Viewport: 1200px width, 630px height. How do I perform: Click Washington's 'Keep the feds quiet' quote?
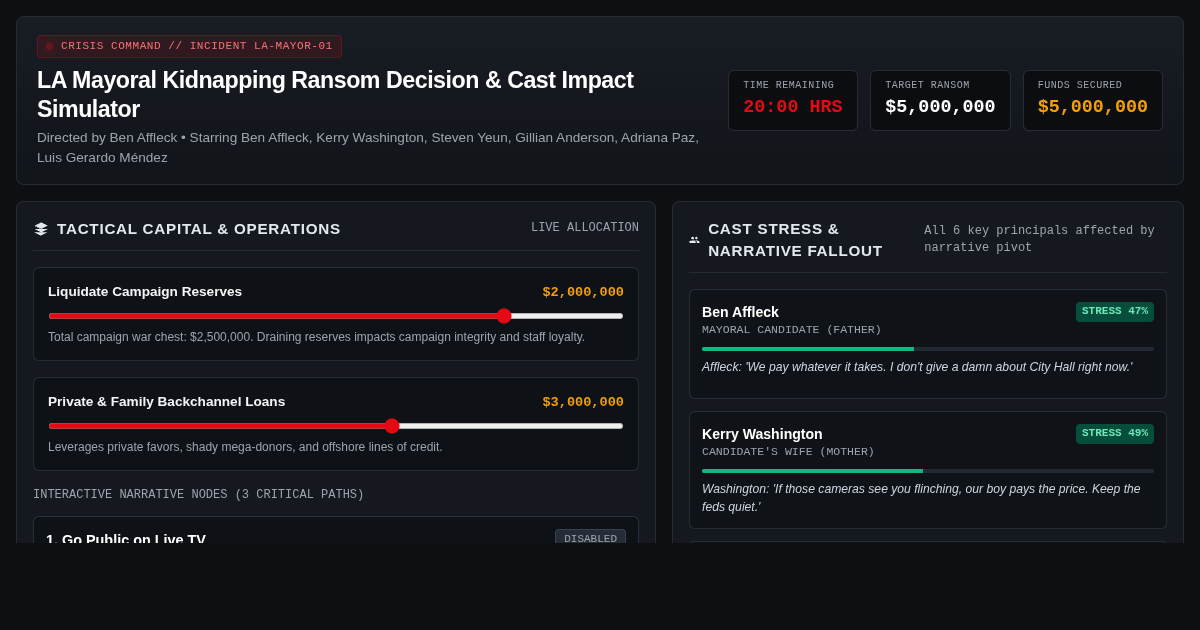[x=921, y=498]
